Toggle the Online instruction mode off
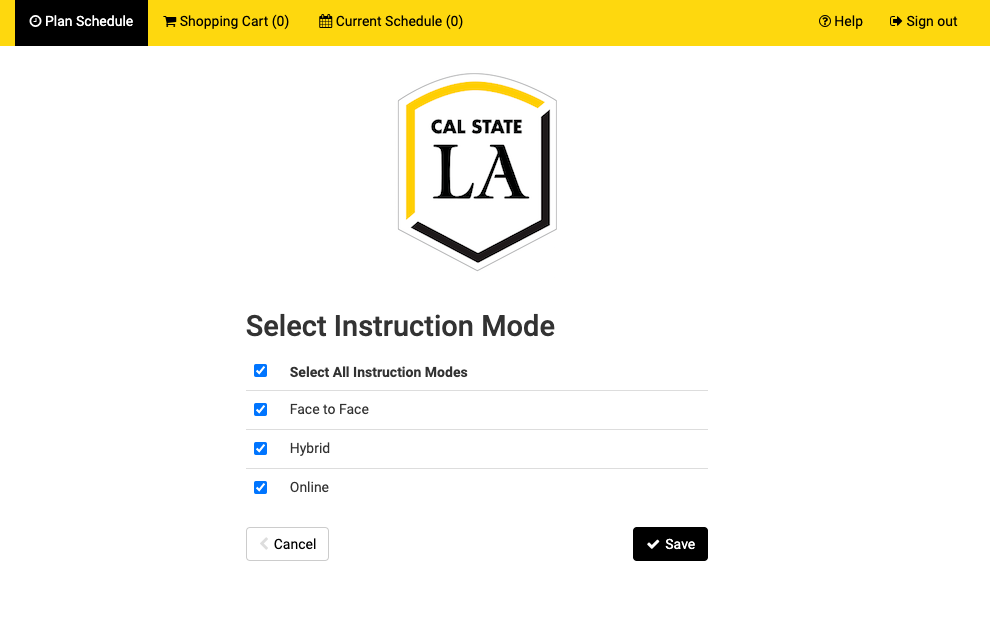The width and height of the screenshot is (990, 628). (x=260, y=487)
